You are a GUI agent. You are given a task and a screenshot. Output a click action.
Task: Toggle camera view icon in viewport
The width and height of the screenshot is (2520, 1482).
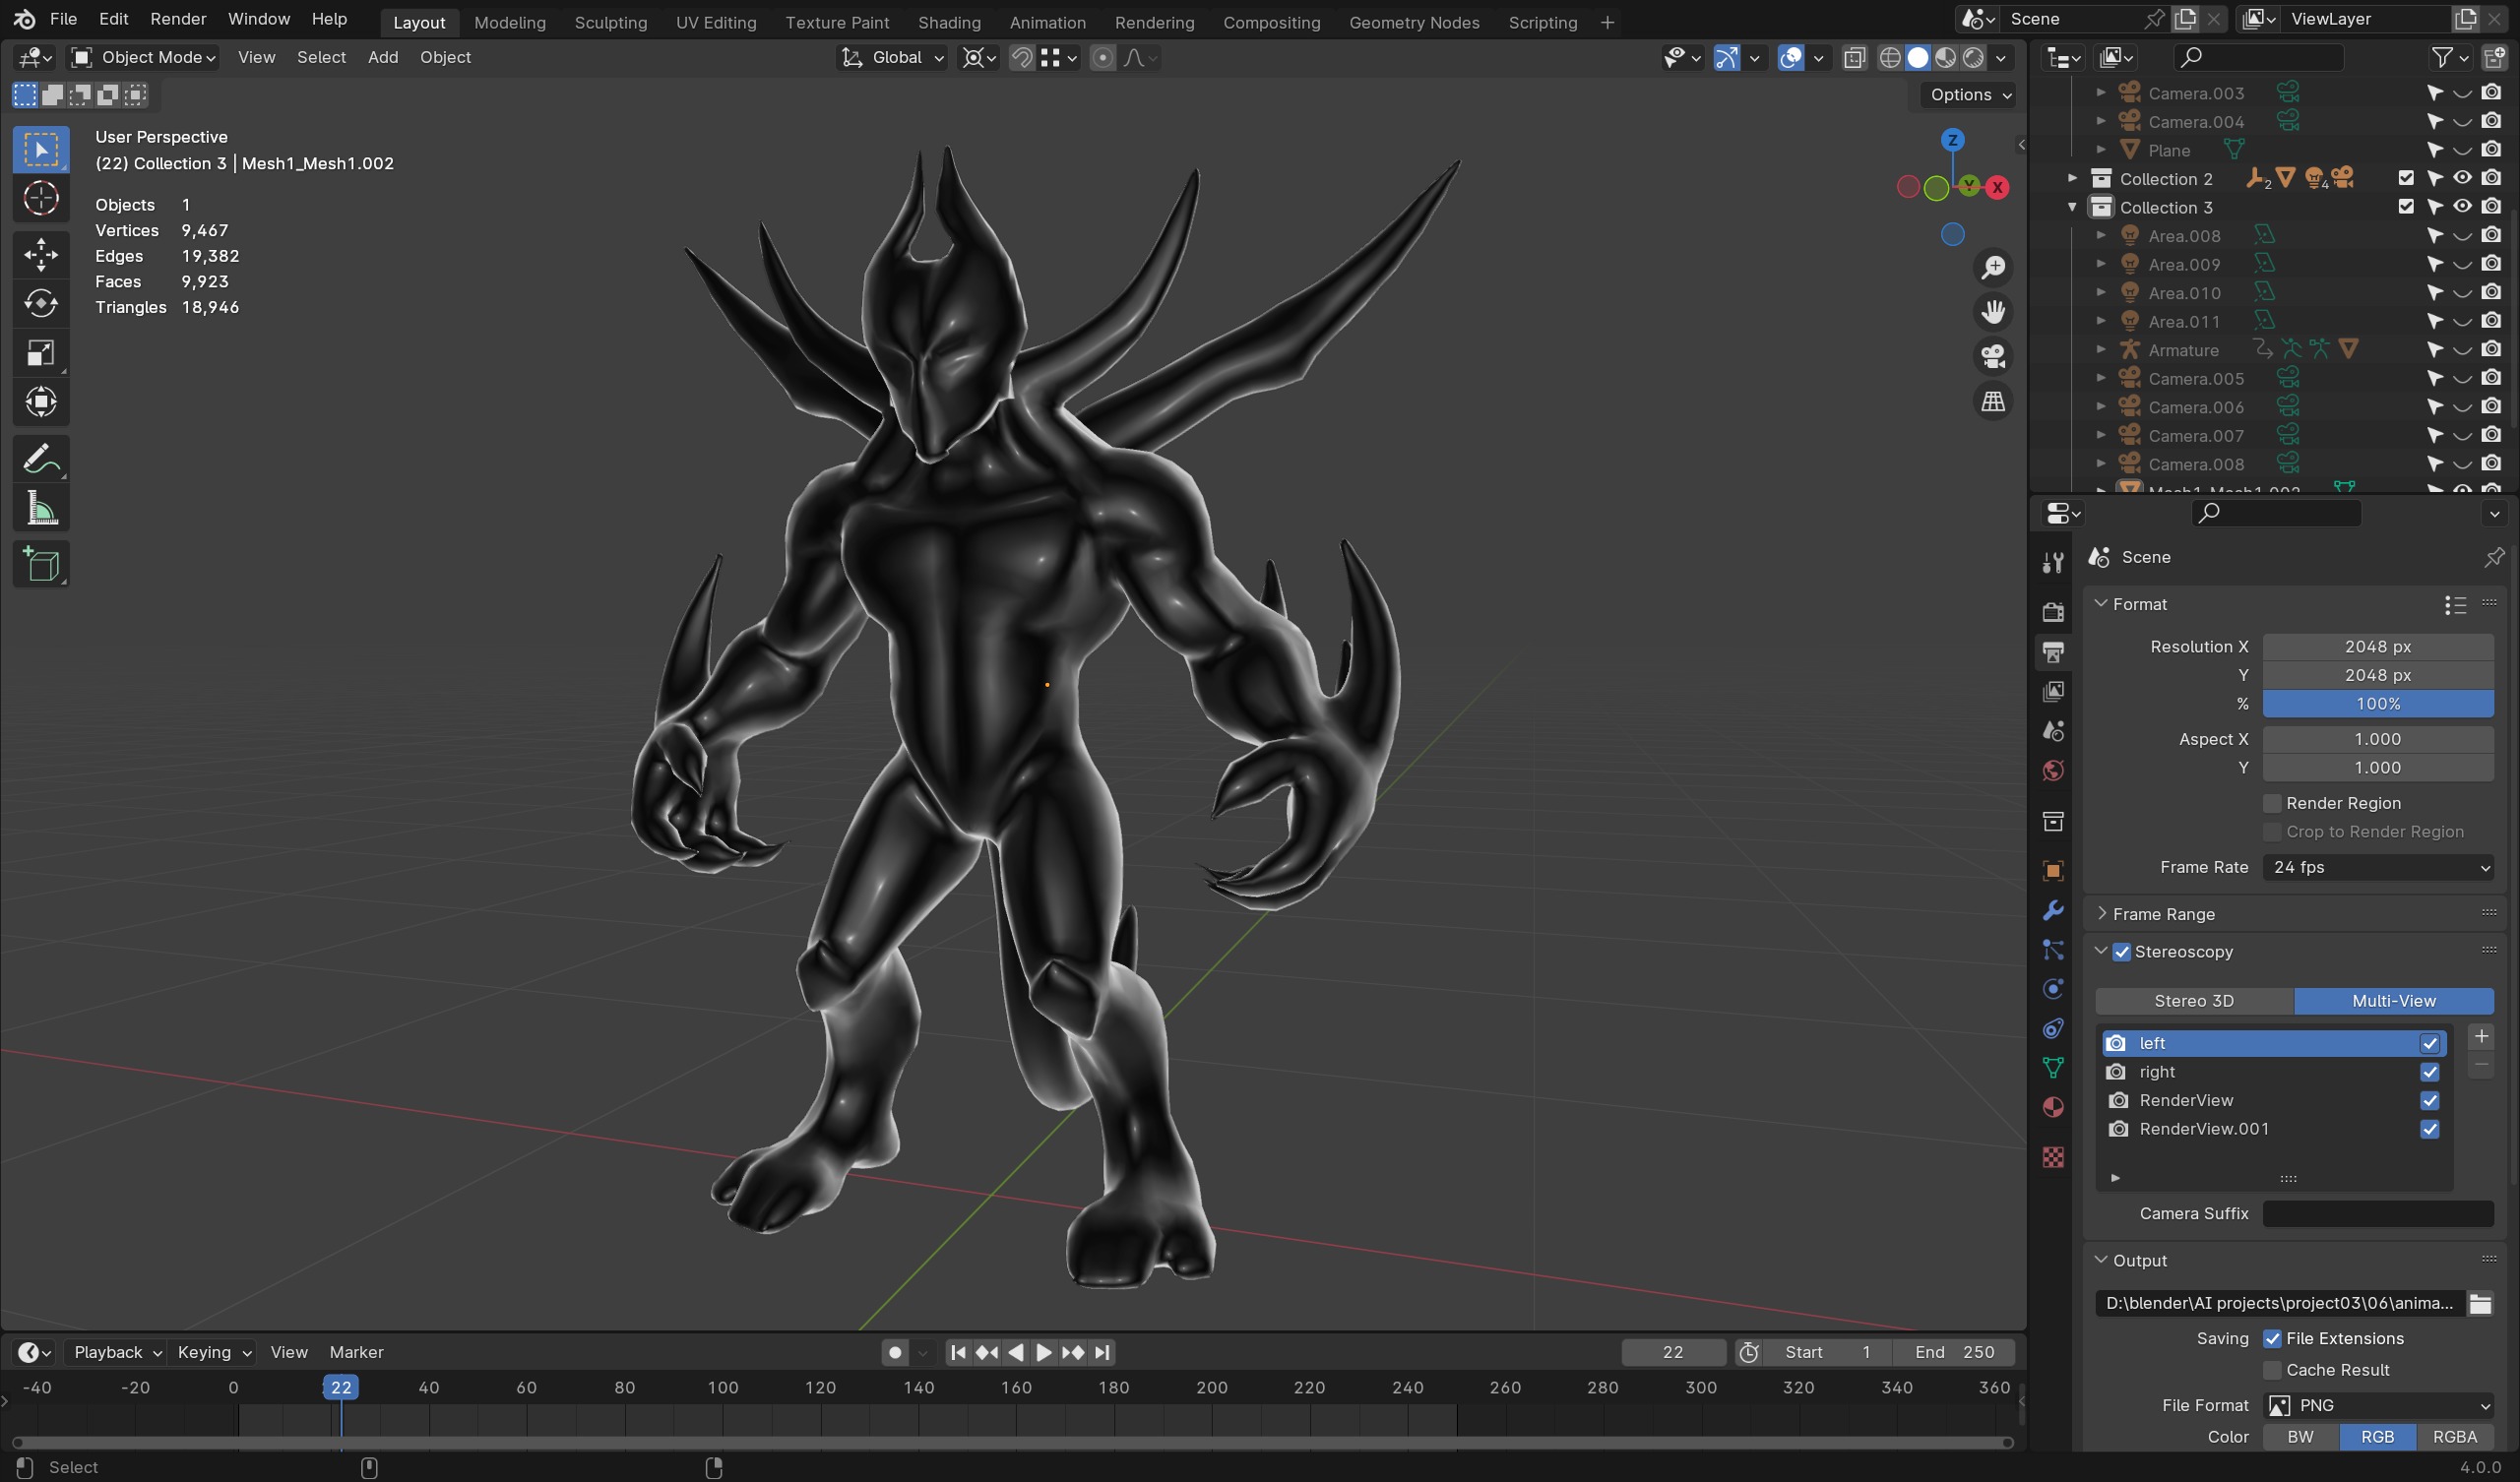(x=1993, y=357)
